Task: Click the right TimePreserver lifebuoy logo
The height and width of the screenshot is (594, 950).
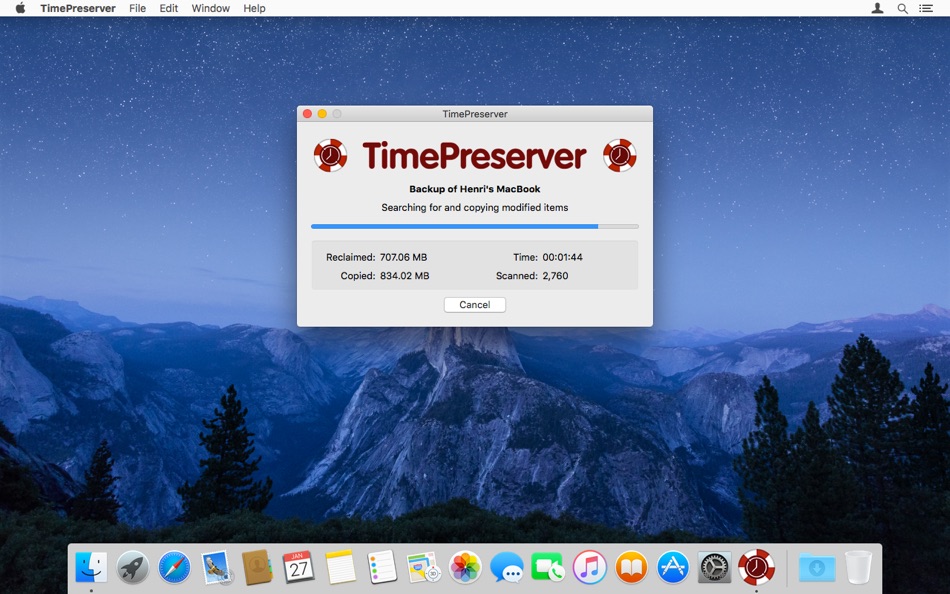Action: tap(619, 155)
